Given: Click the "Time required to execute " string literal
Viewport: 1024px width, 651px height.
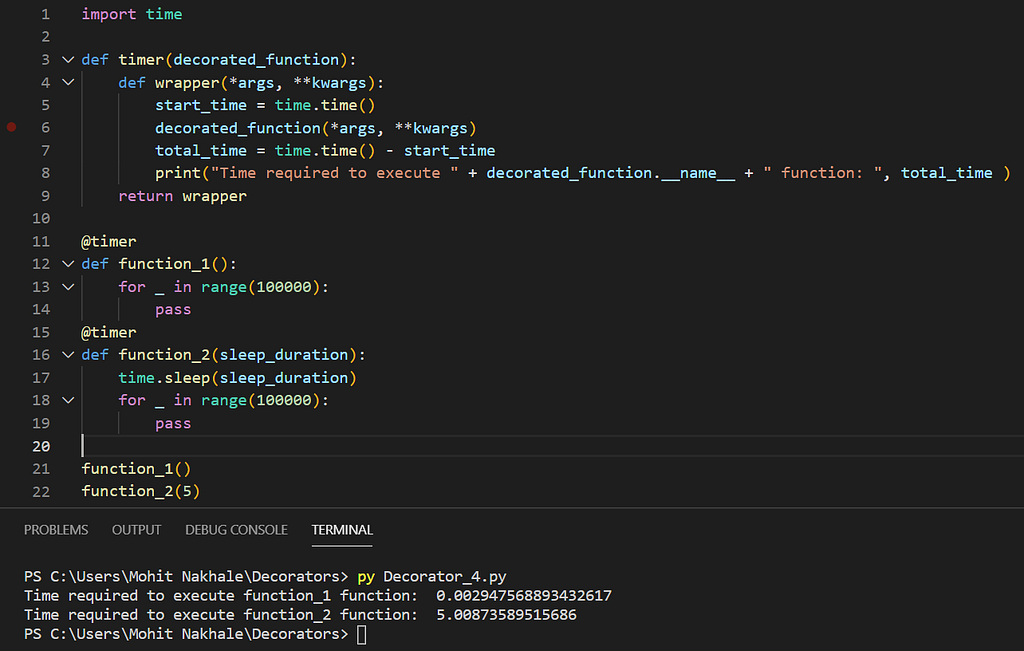Looking at the screenshot, I should tap(334, 173).
